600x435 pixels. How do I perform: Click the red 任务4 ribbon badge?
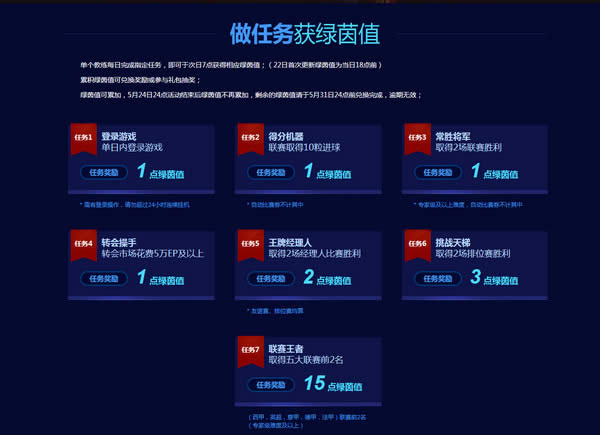(x=83, y=244)
